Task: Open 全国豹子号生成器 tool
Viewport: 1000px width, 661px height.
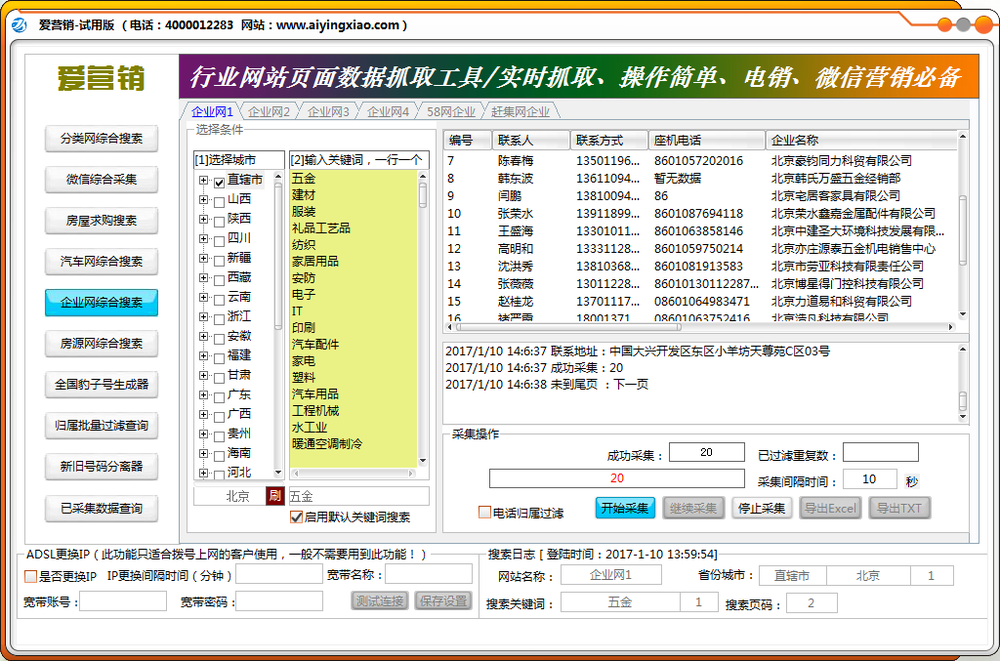Action: (101, 385)
